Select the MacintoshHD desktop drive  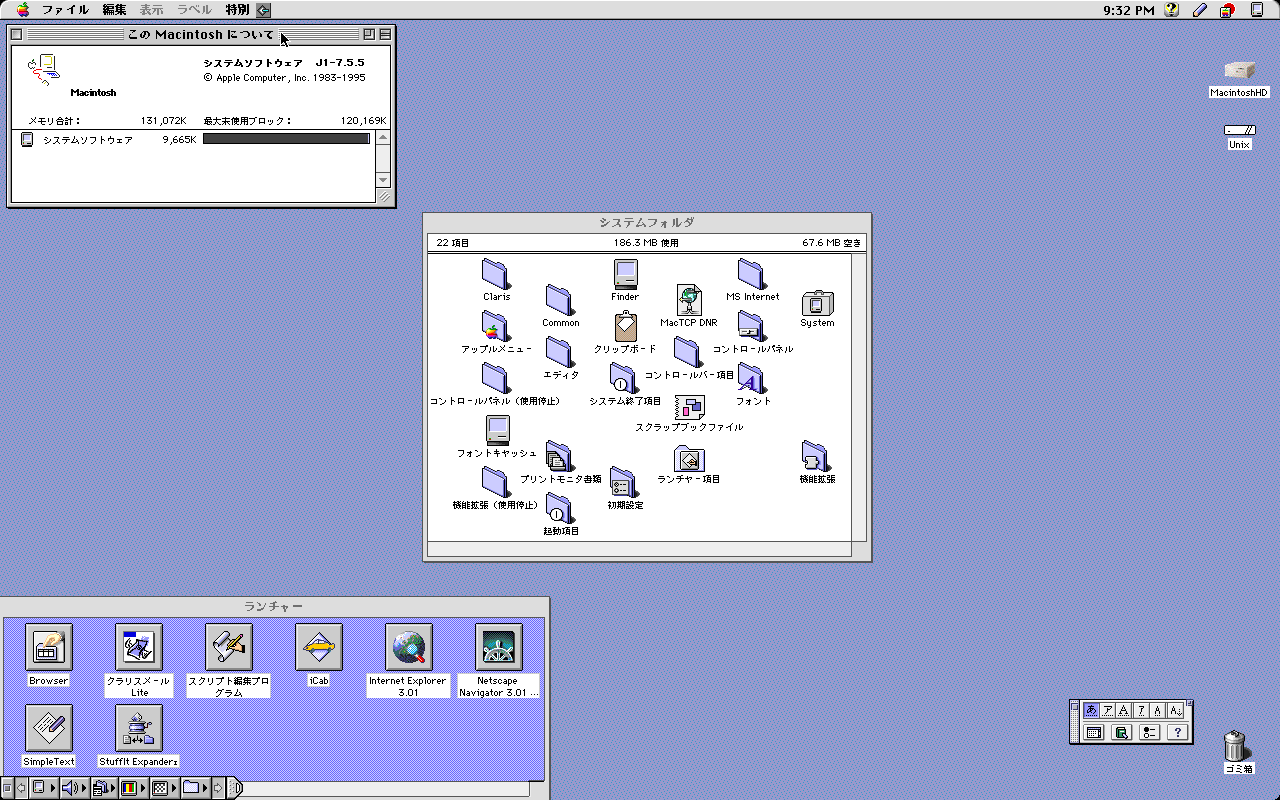pos(1240,71)
